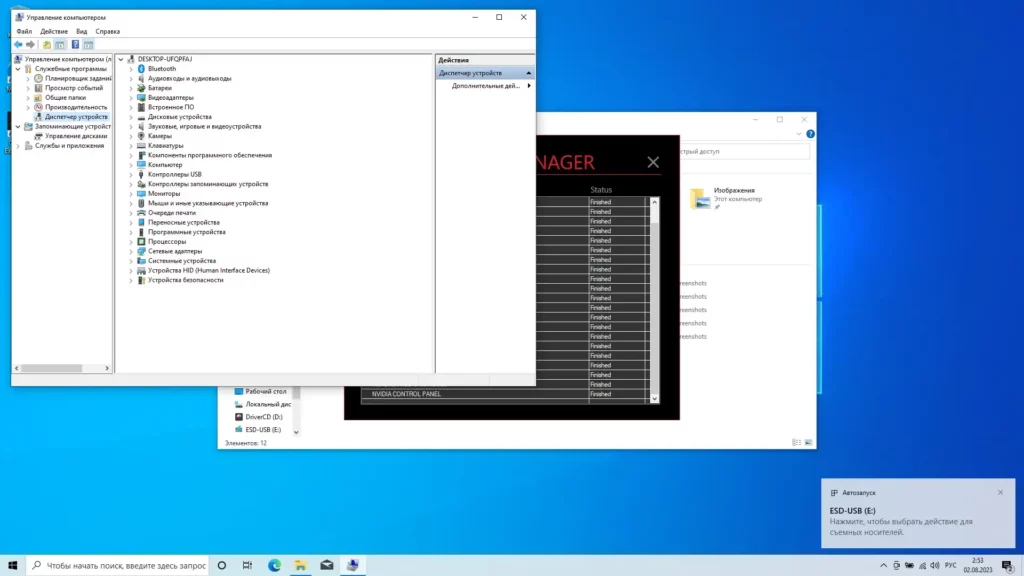
Task: Click the driver list scrollbar down arrow
Action: pos(655,398)
